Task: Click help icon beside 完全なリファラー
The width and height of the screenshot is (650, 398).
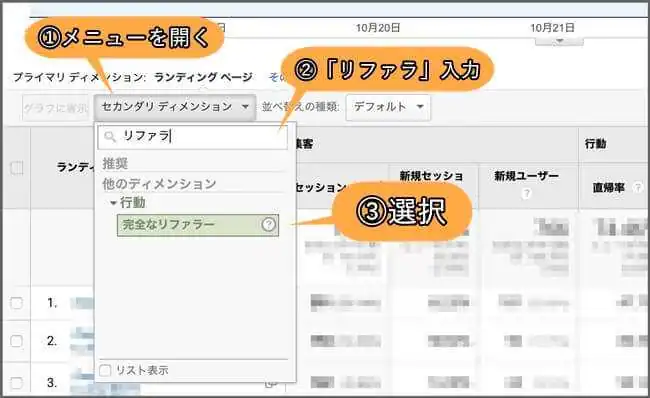Action: coord(269,225)
